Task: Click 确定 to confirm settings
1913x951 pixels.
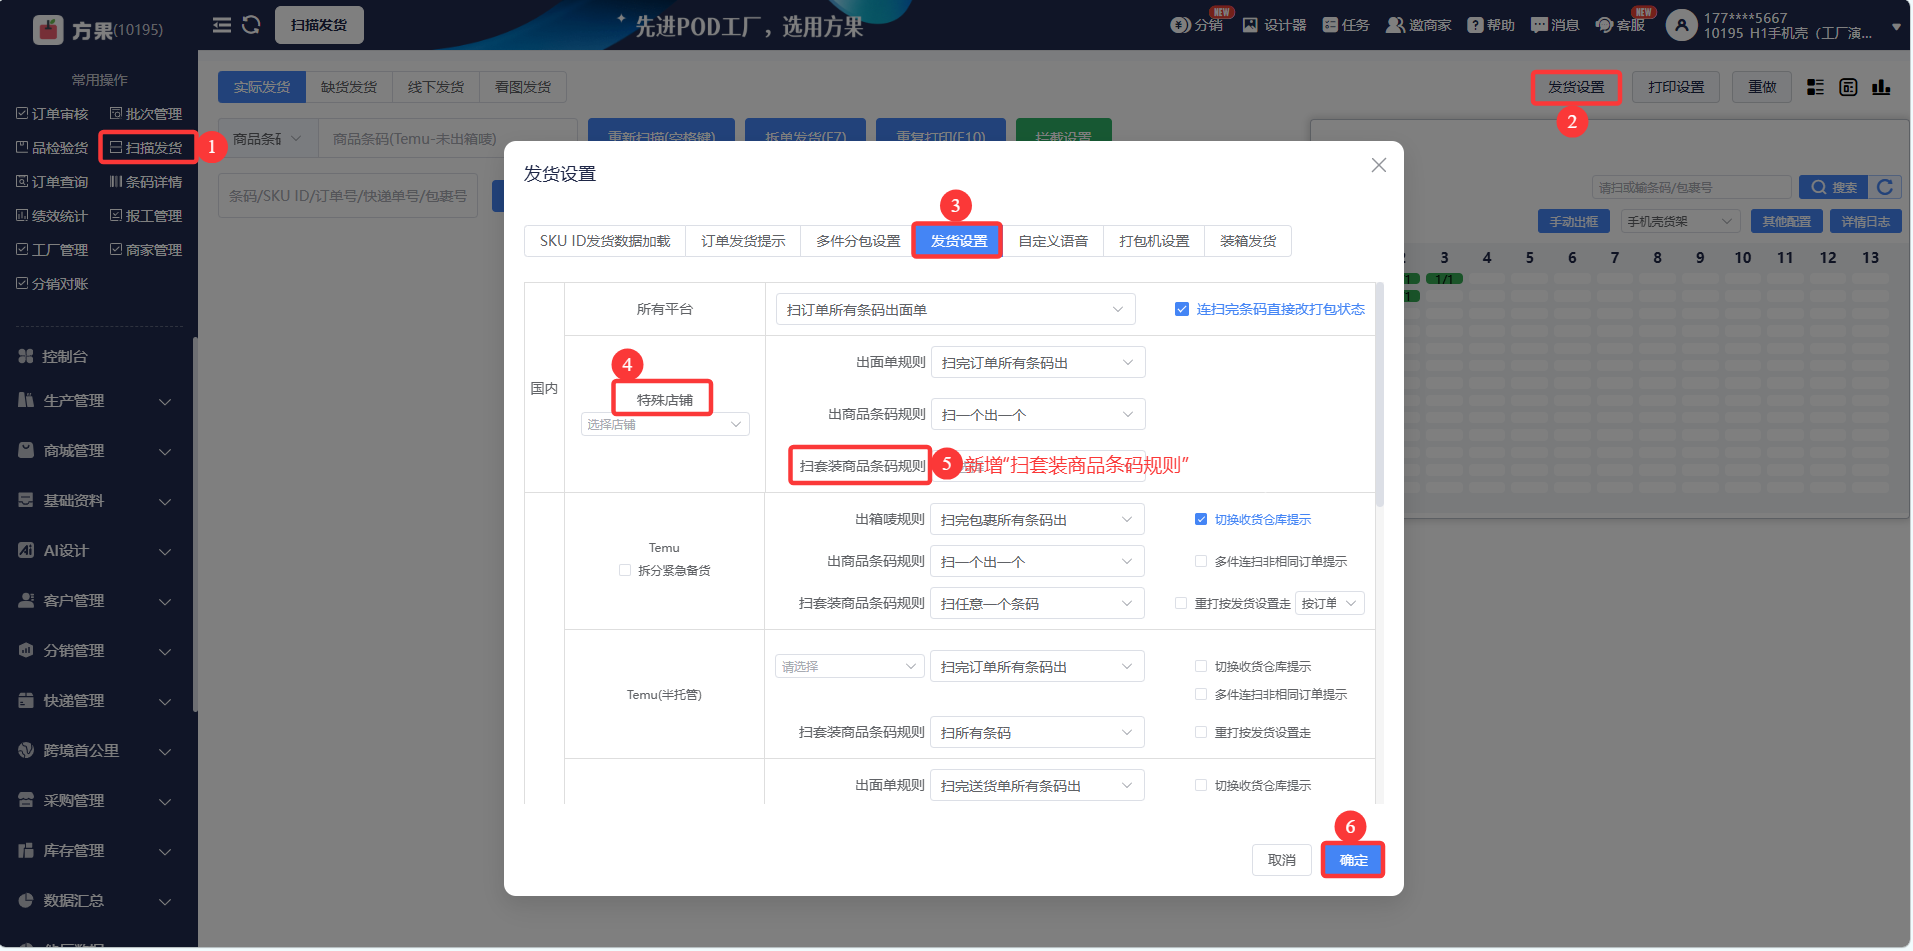Action: [1353, 860]
